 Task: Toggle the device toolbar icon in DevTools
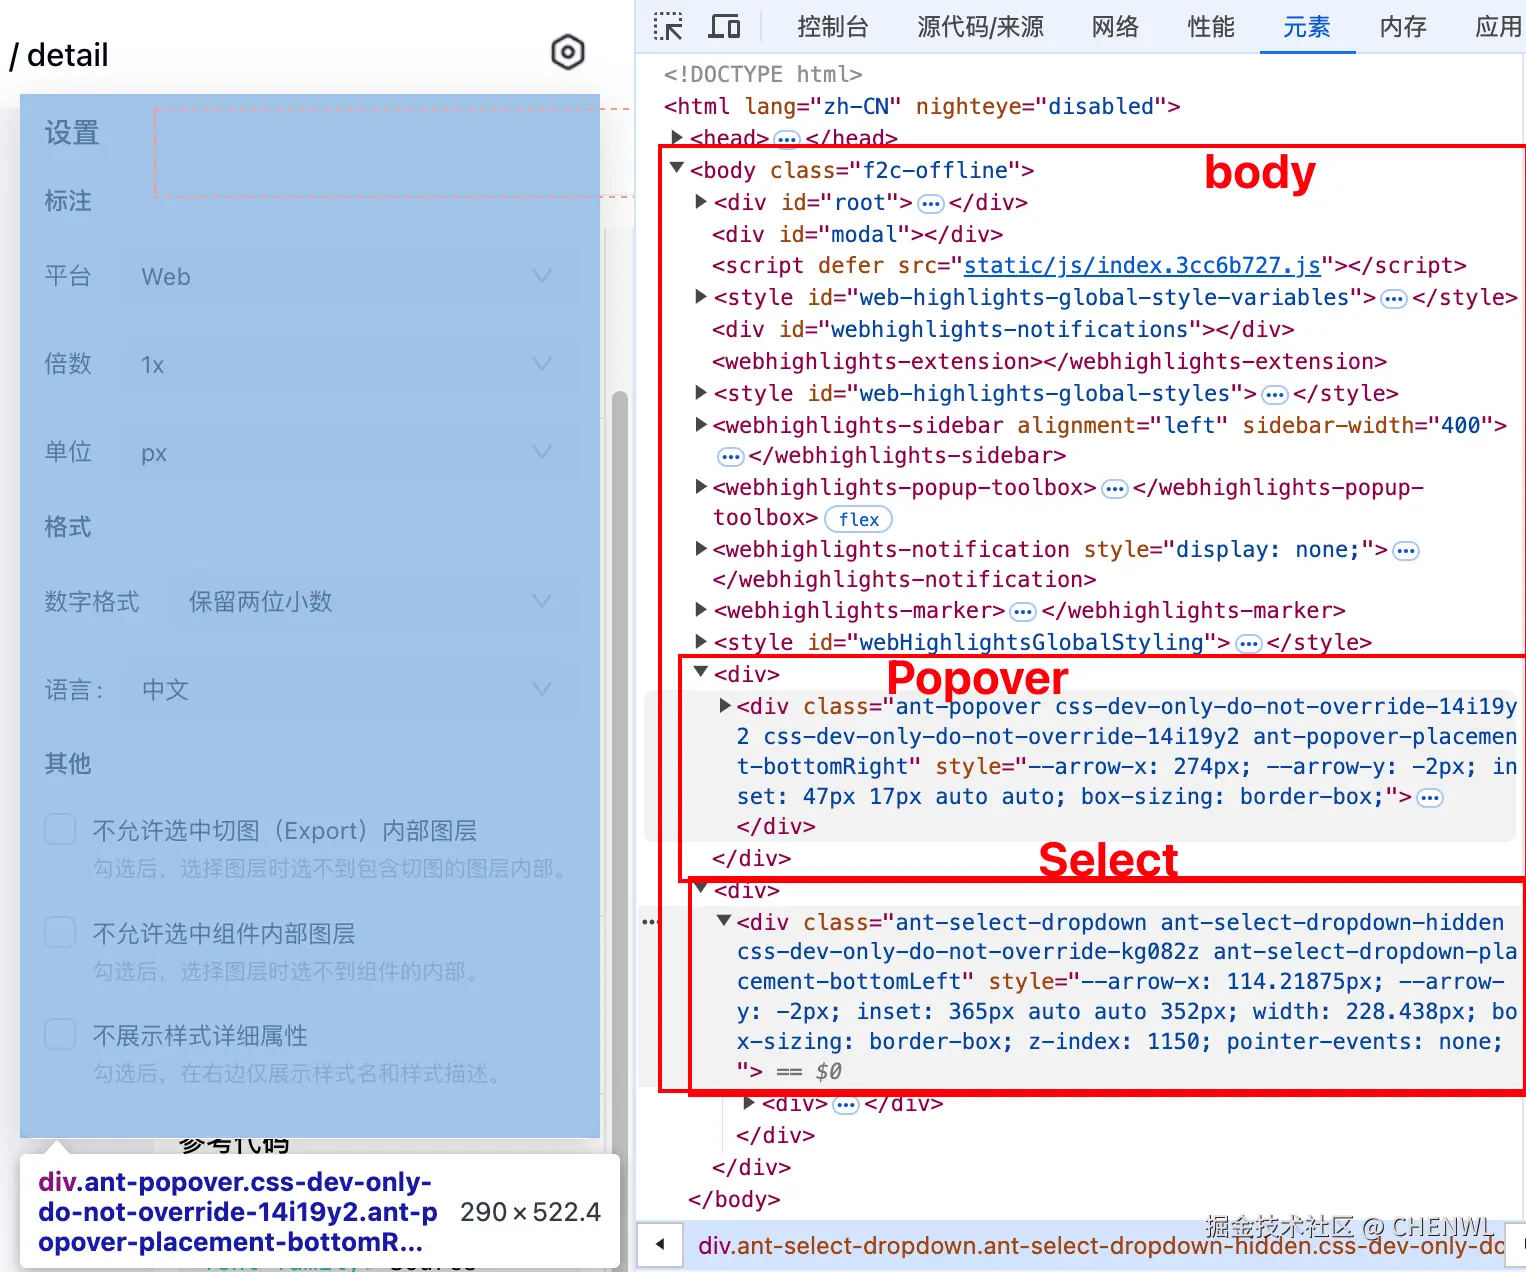tap(724, 27)
